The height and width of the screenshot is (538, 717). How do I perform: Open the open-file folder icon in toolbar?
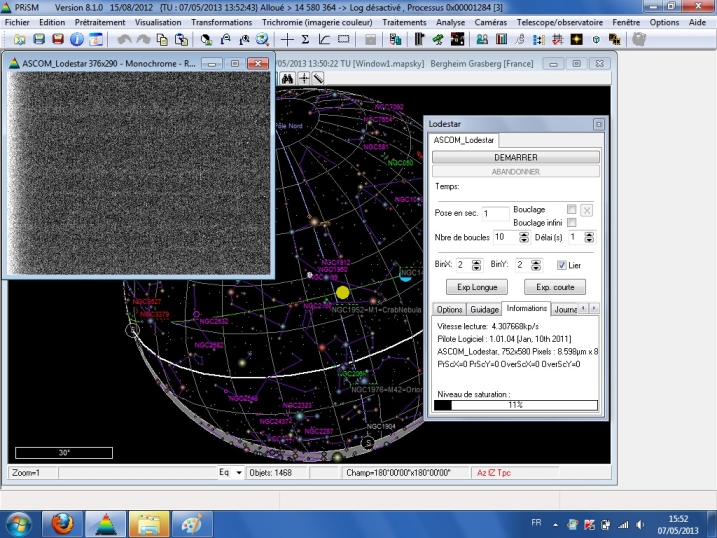(20, 39)
